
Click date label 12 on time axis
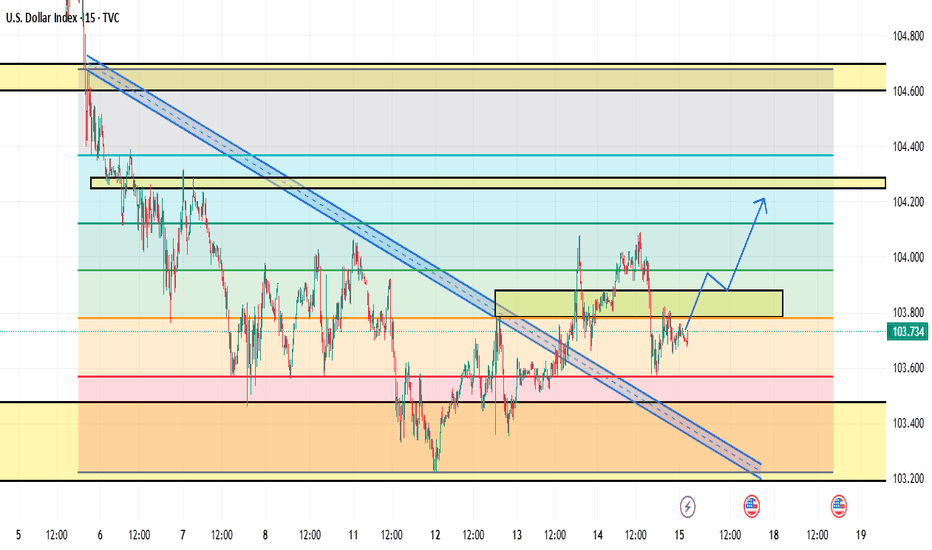(435, 535)
